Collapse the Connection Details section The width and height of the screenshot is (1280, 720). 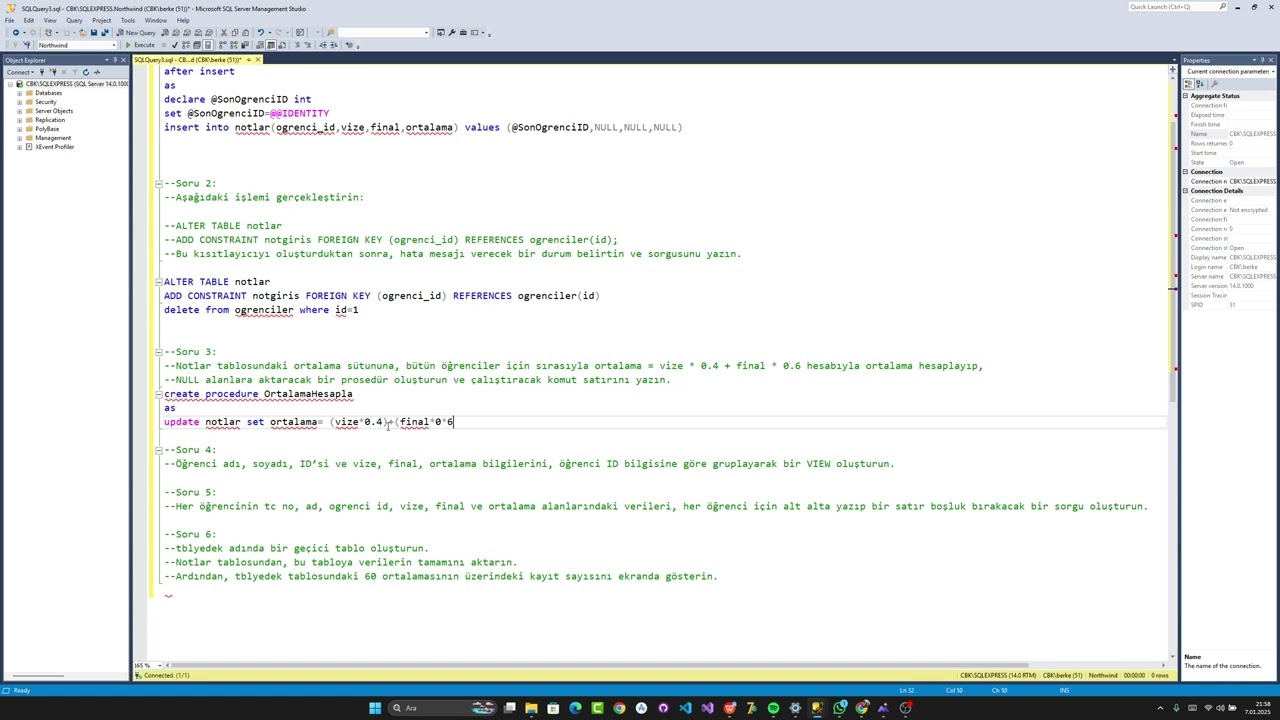tap(1186, 191)
